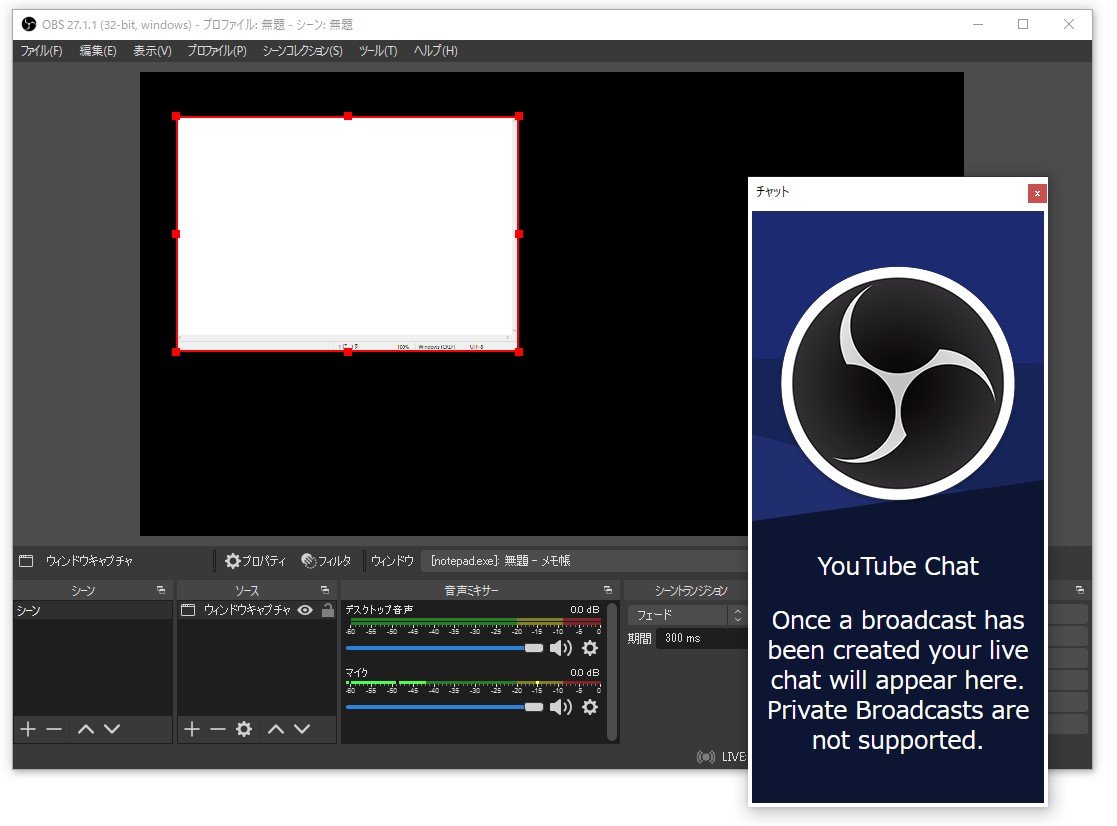The height and width of the screenshot is (826, 1117).
Task: Open the シーンコレクション(S) menu
Action: 302,51
